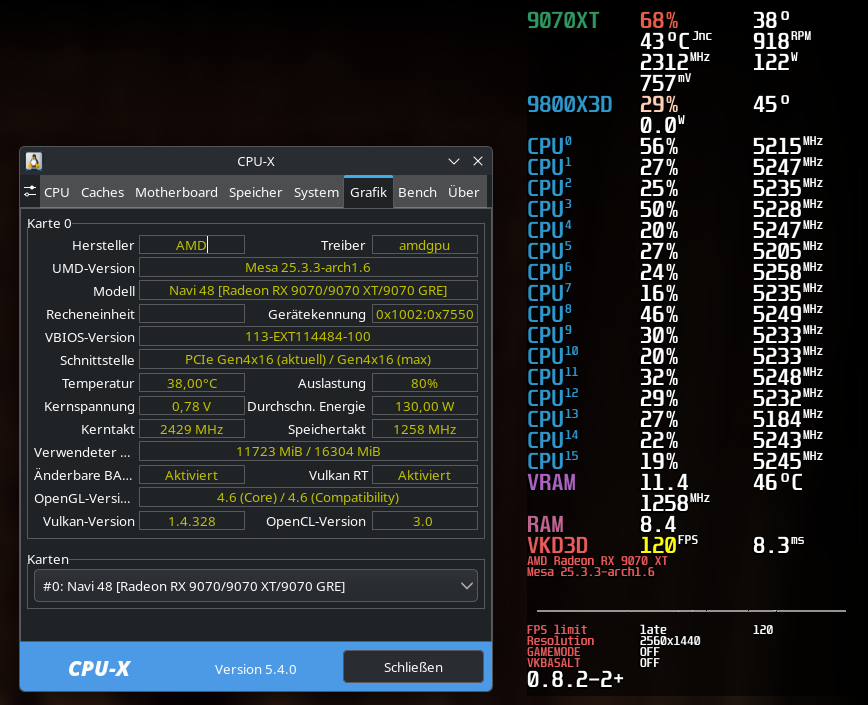Viewport: 868px width, 705px height.
Task: Go to the Motherboard tab
Action: coord(176,192)
